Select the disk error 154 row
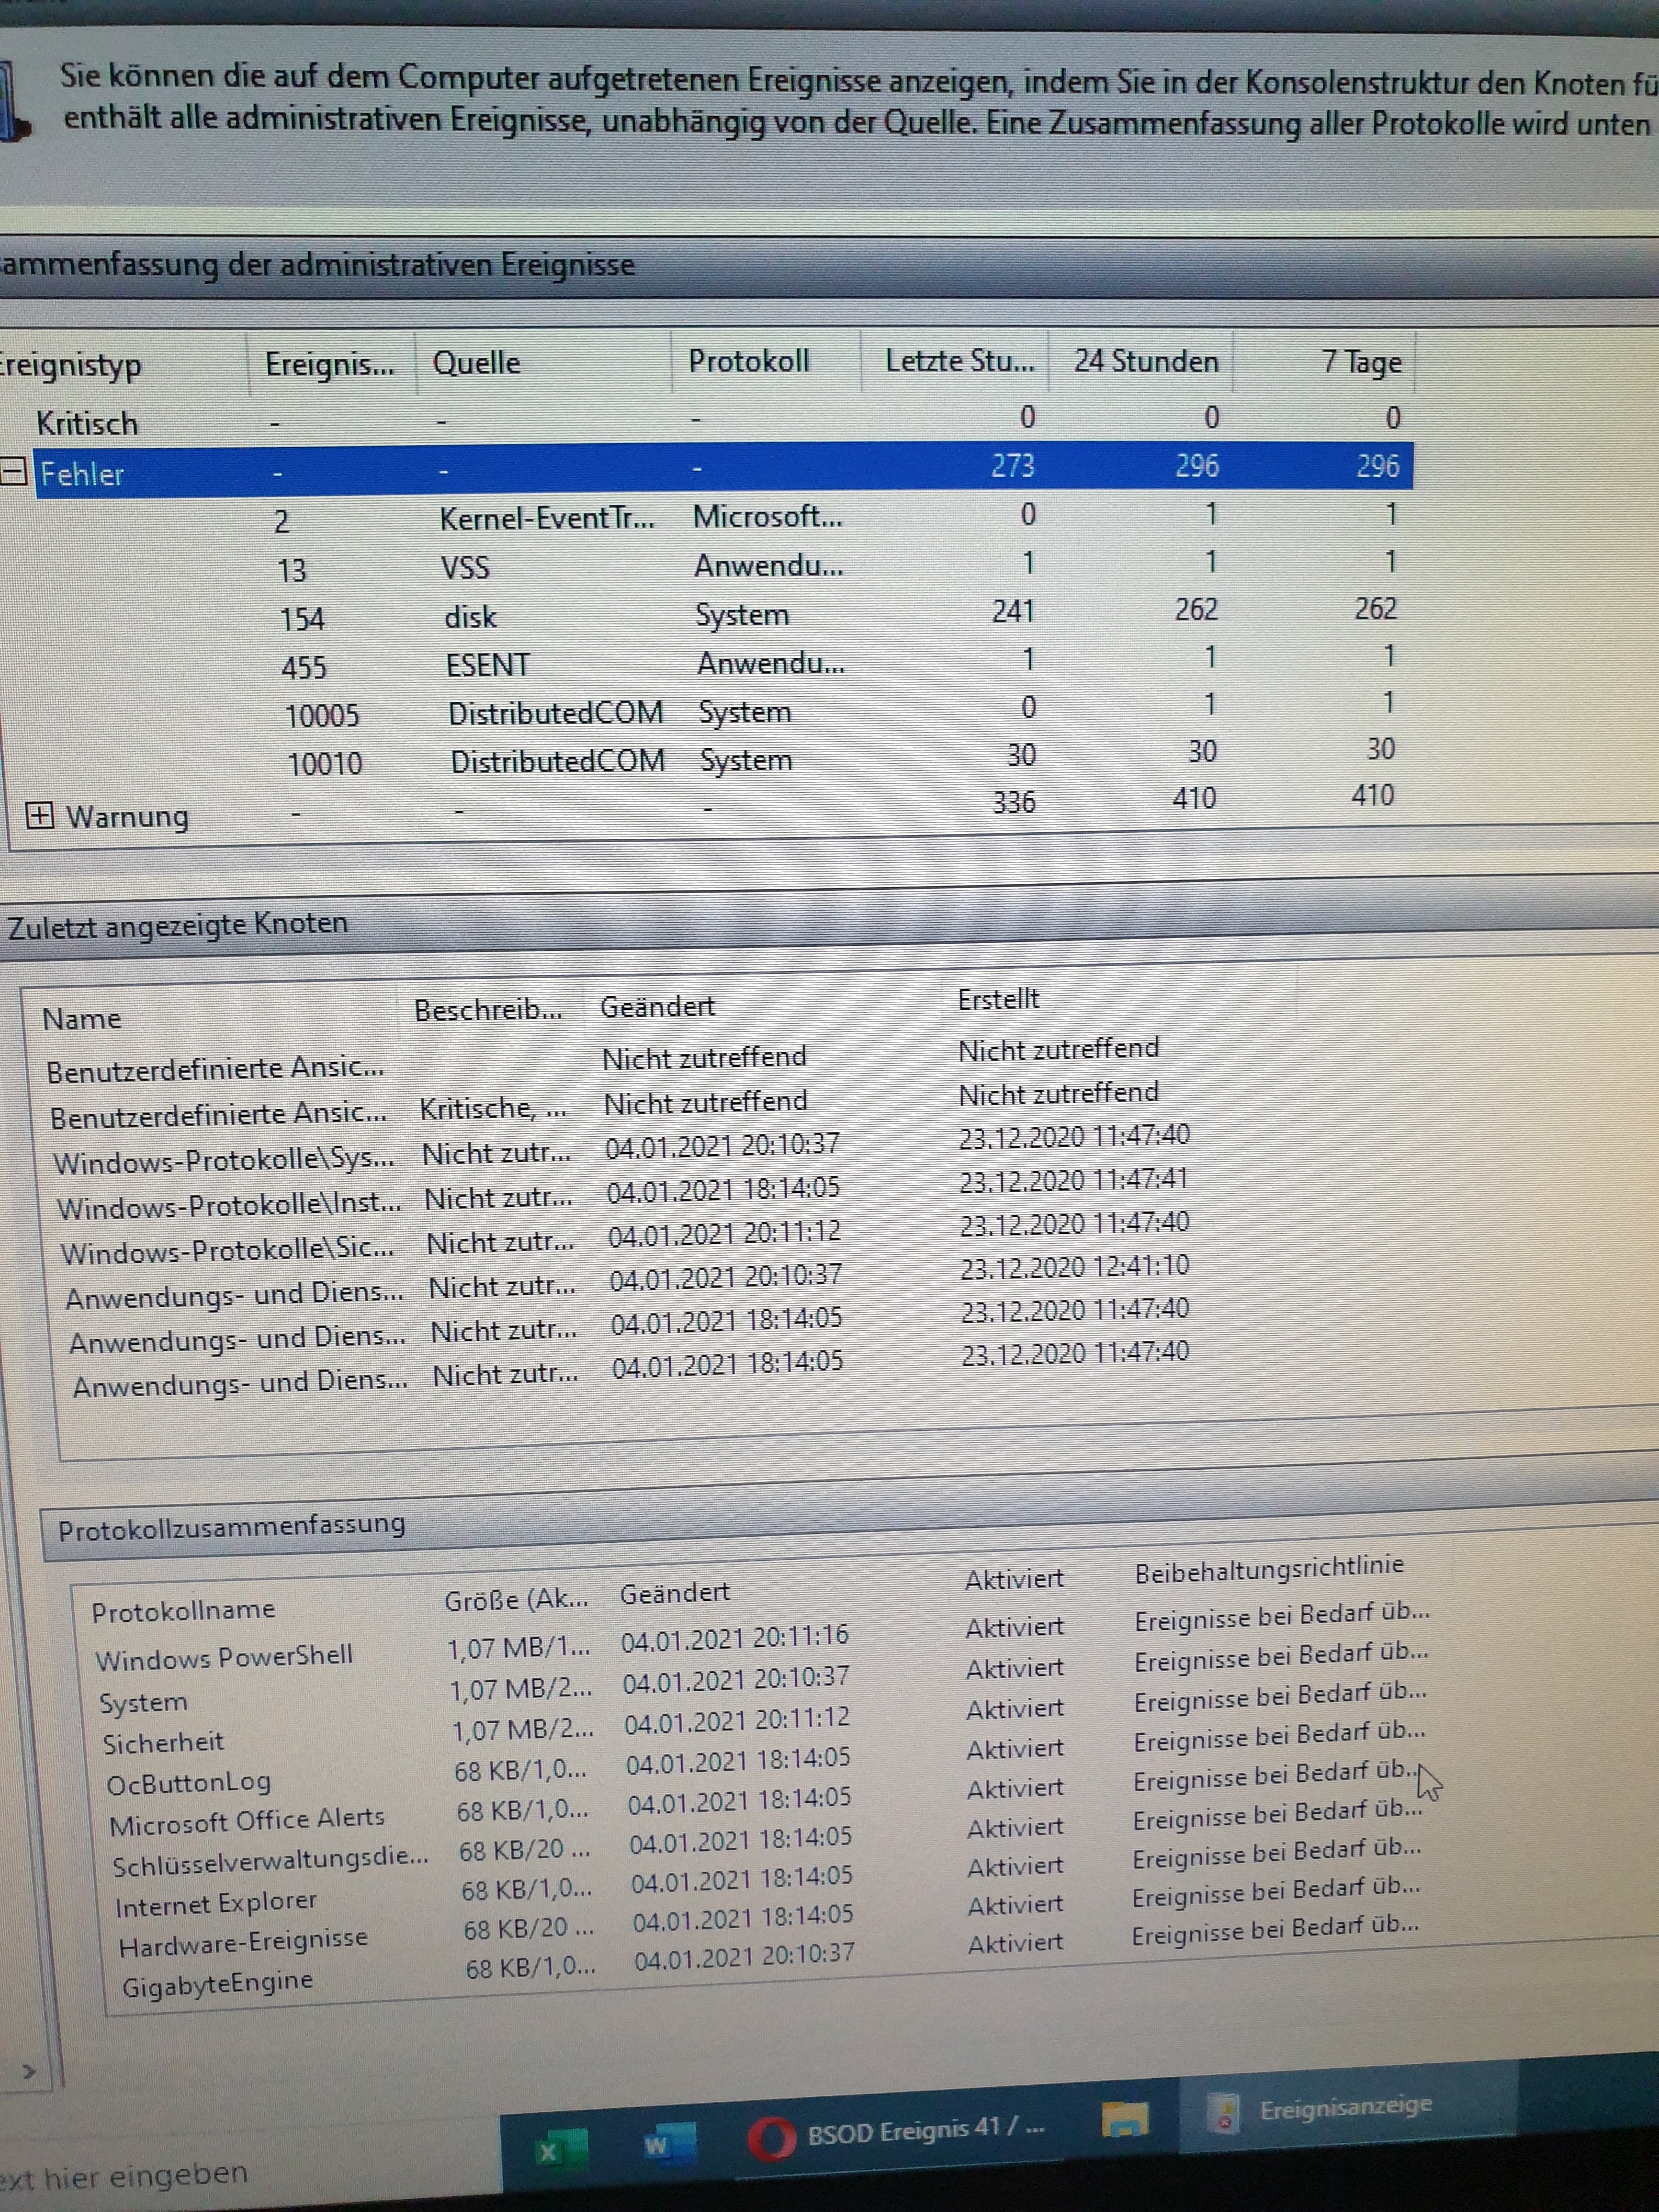The width and height of the screenshot is (1659, 2212). [x=470, y=617]
